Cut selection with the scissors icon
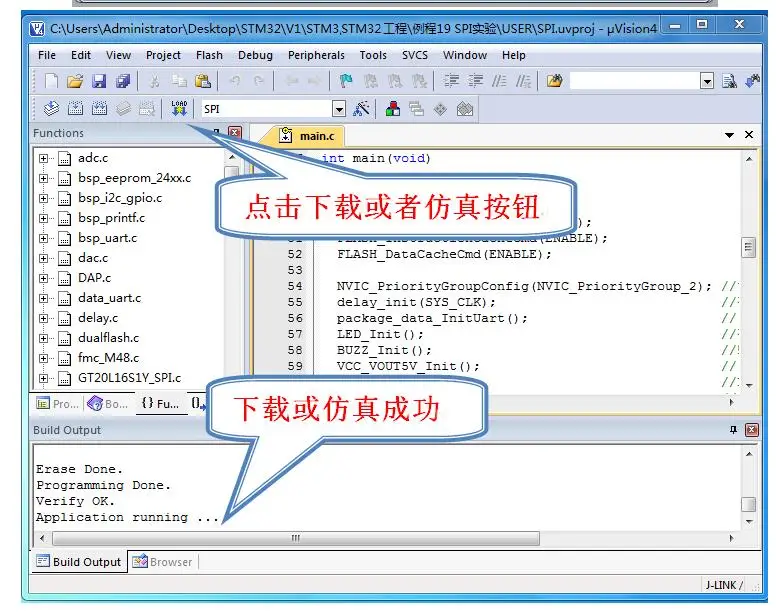The image size is (776, 612). pos(154,81)
